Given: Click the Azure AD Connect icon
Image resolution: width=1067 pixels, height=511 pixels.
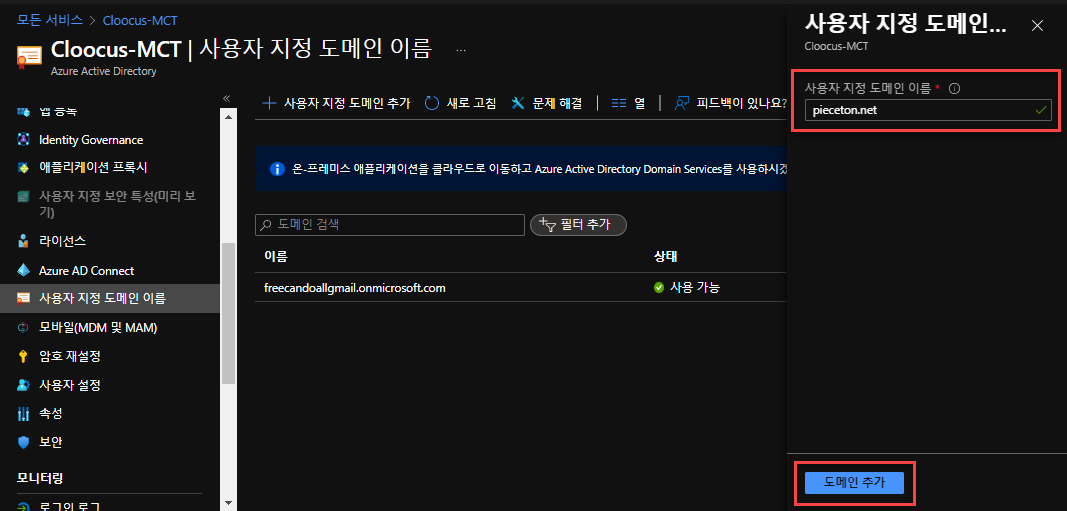Looking at the screenshot, I should point(24,270).
